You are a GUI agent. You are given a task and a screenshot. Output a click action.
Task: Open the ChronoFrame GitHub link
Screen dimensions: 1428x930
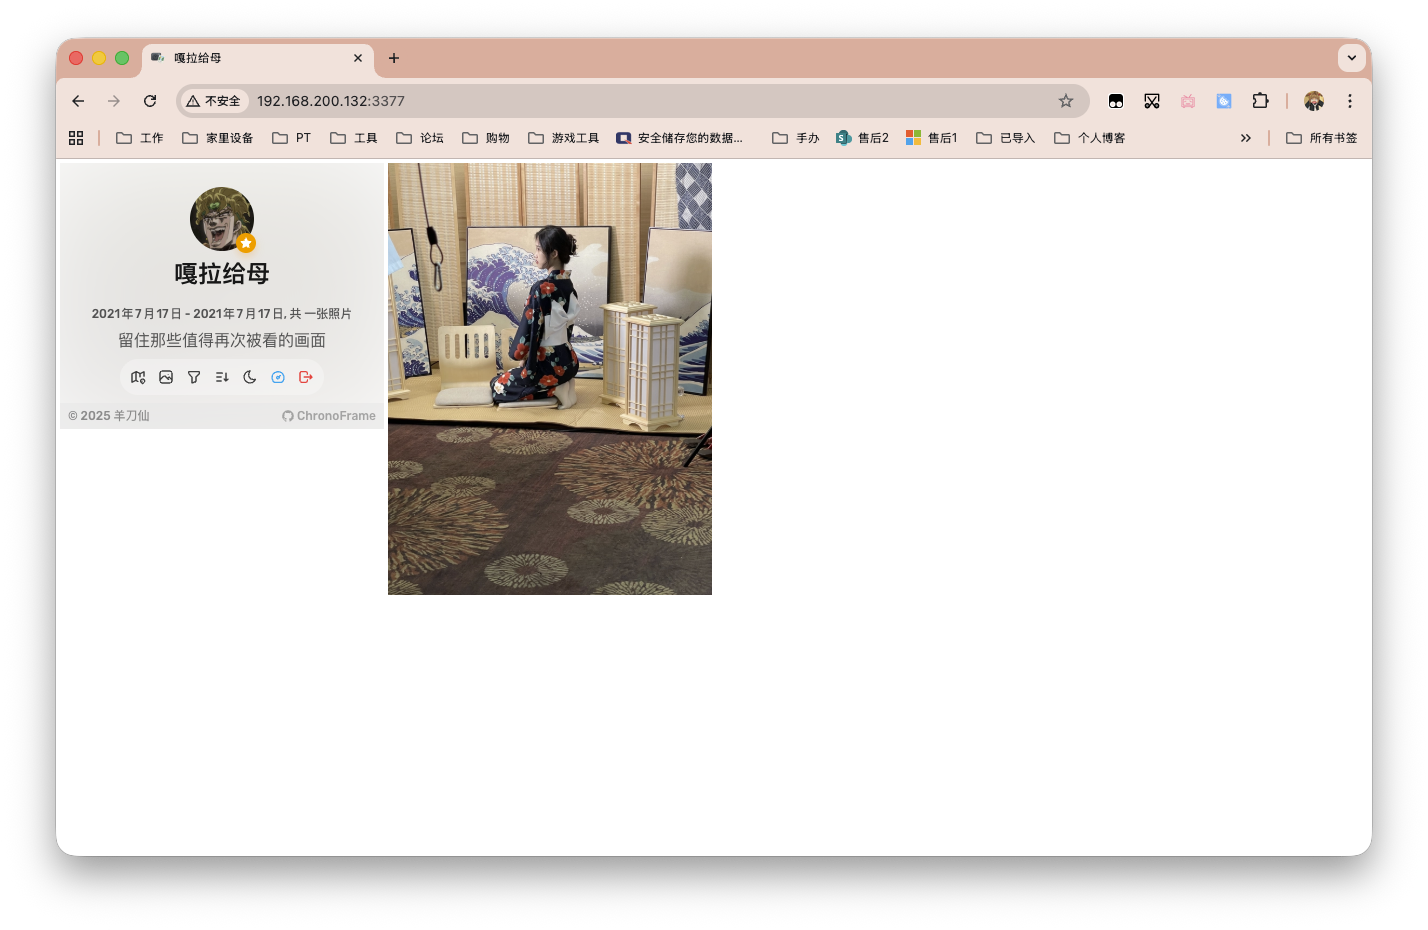[x=329, y=416]
